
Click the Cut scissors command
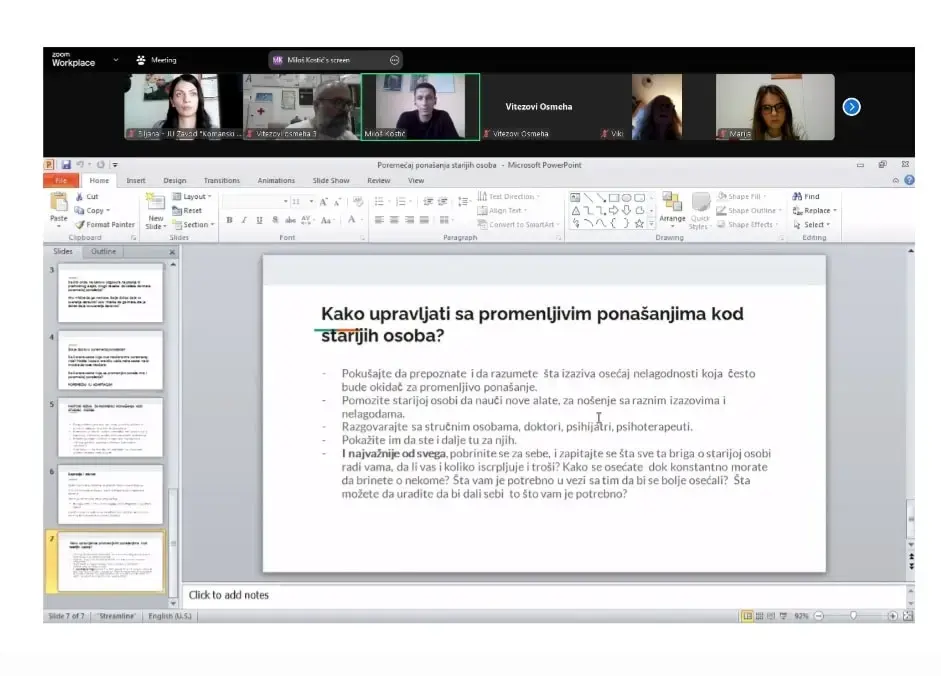87,196
